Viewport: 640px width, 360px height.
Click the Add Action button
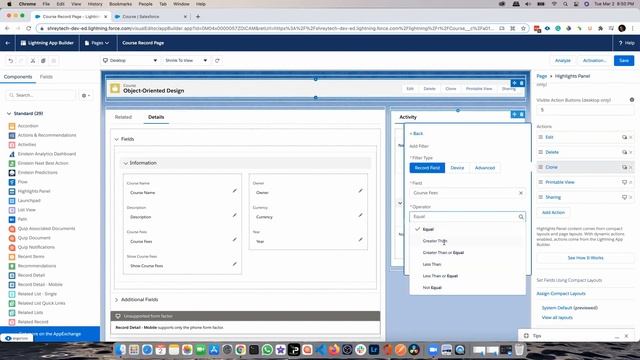(553, 213)
